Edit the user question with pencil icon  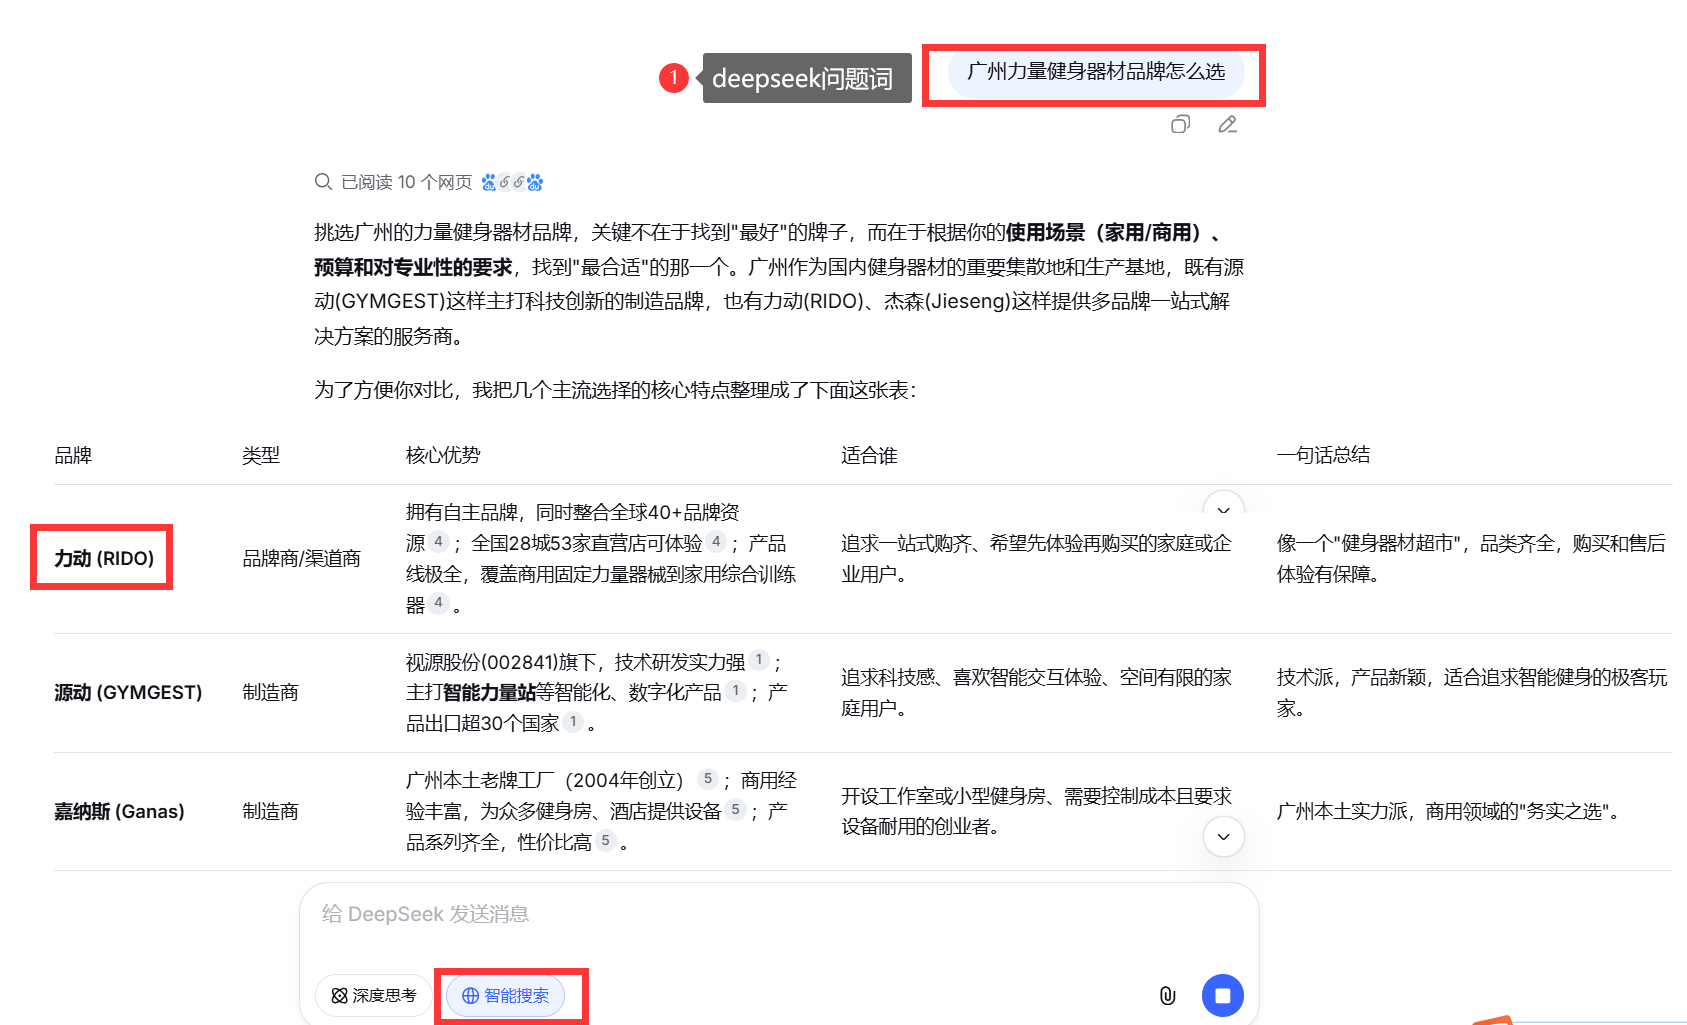1228,124
